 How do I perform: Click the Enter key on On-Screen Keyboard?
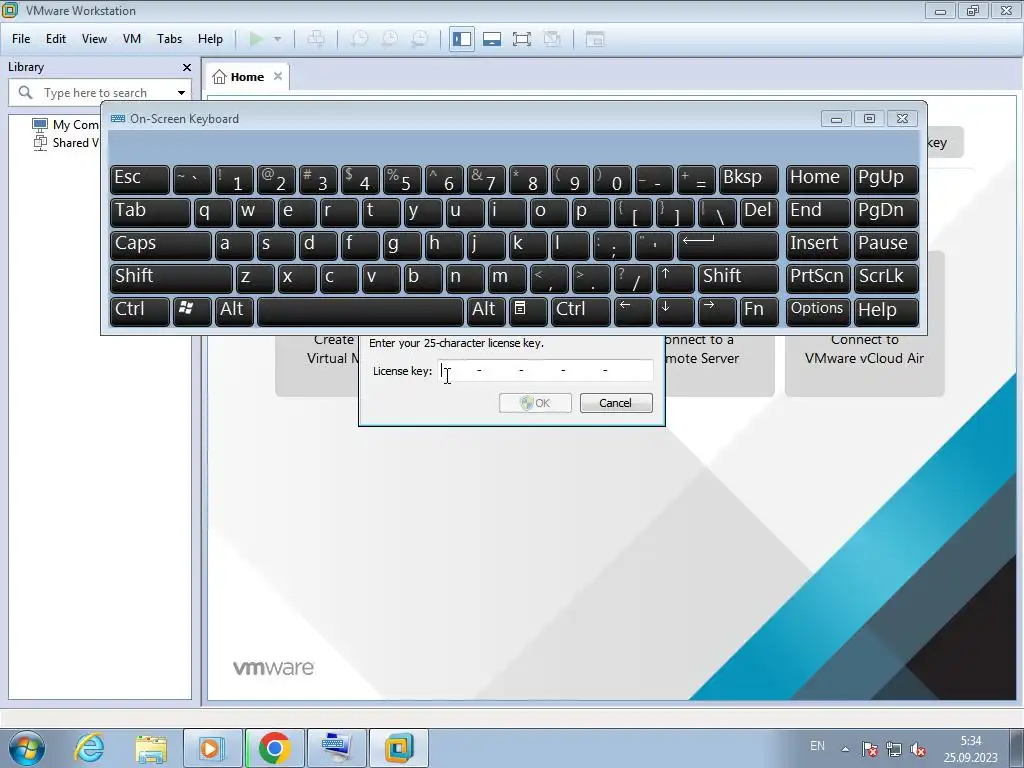click(728, 245)
